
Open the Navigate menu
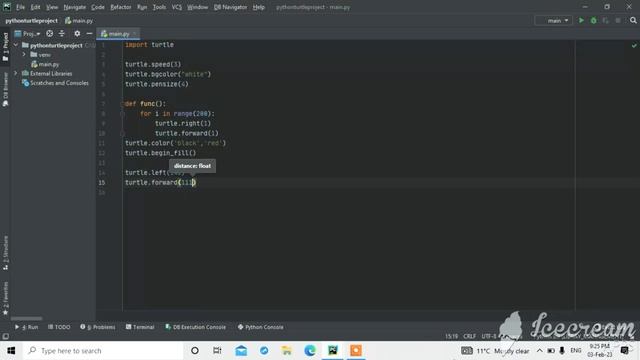tap(75, 7)
